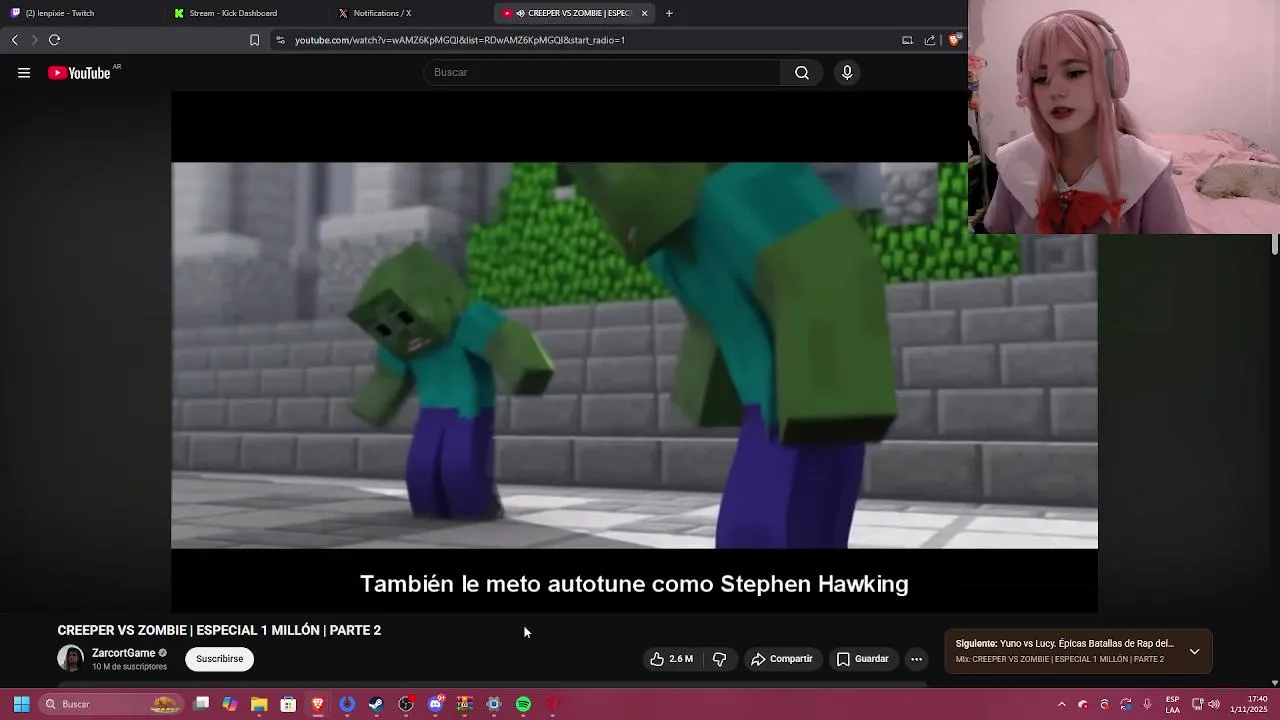Screen dimensions: 1280x720
Task: Switch to the lenpixie Twitch tab
Action: pyautogui.click(x=78, y=13)
